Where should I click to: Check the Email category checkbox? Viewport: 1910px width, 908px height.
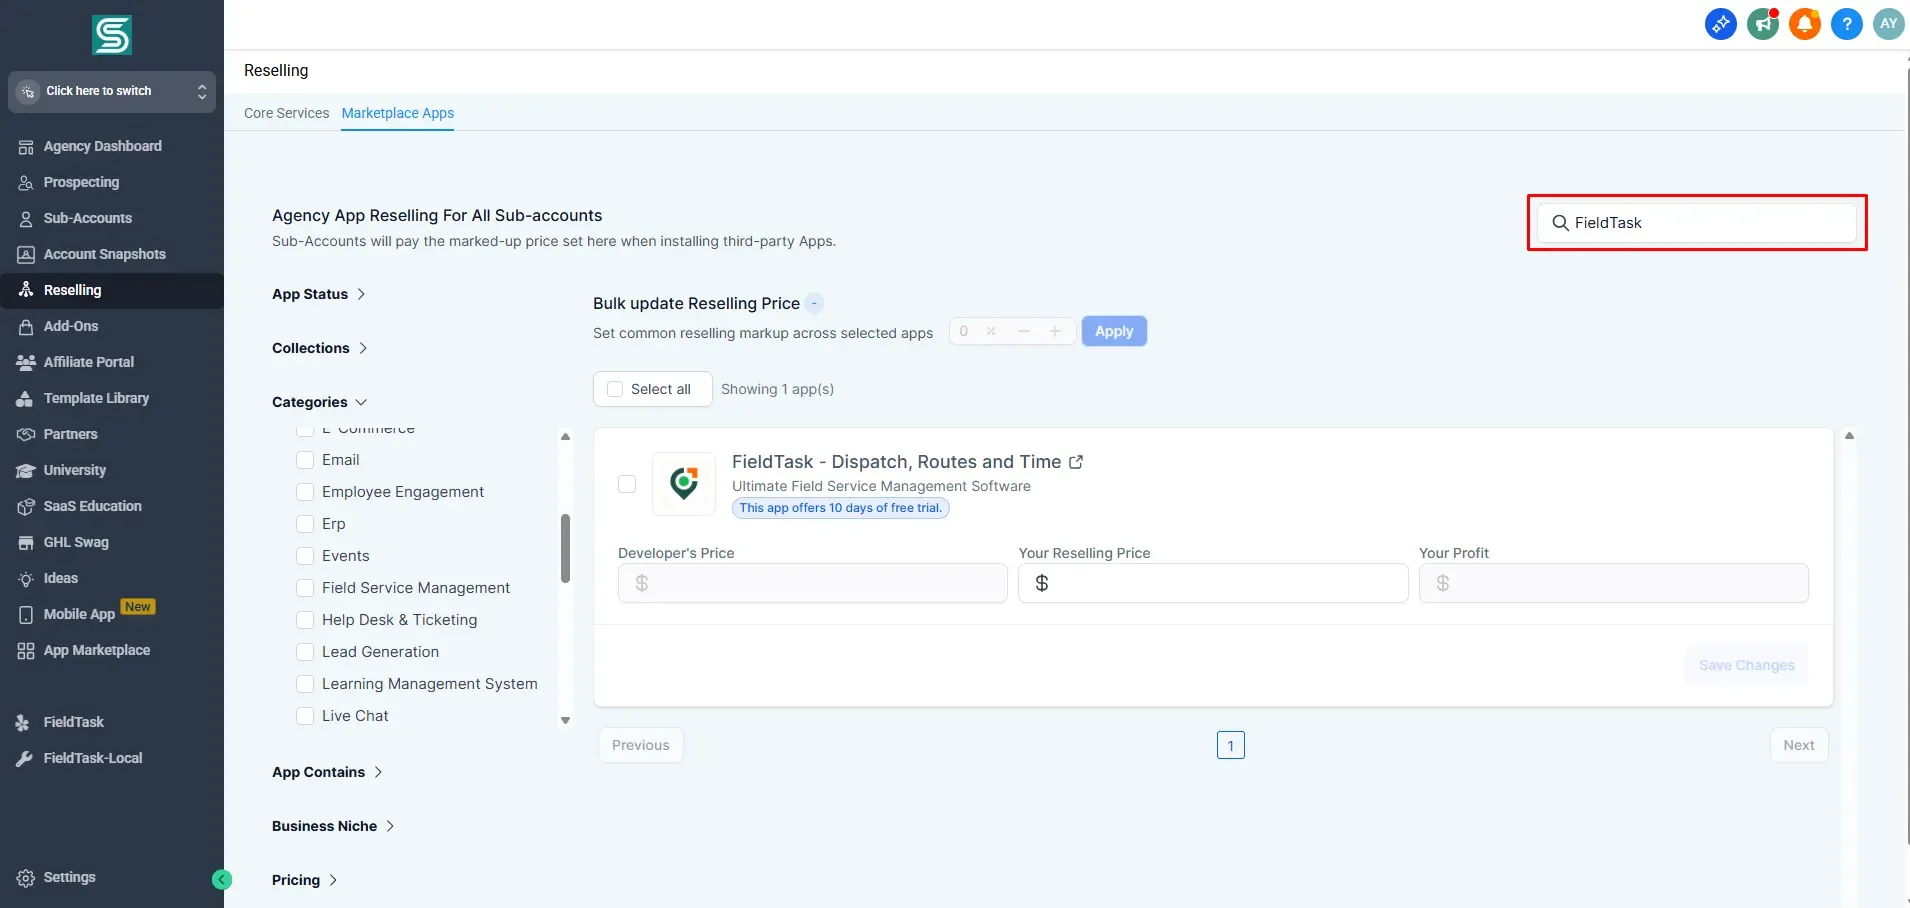[x=305, y=460]
